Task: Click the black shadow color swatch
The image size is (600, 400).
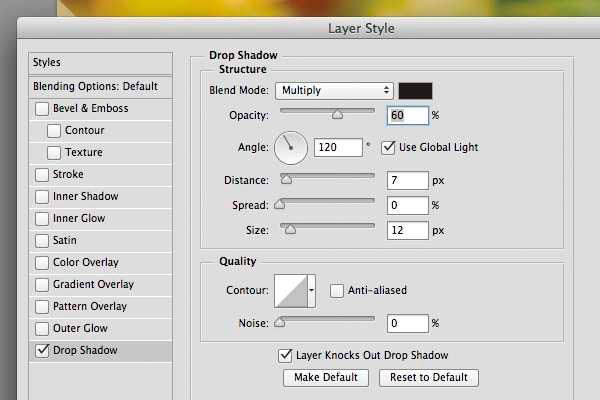Action: [415, 91]
